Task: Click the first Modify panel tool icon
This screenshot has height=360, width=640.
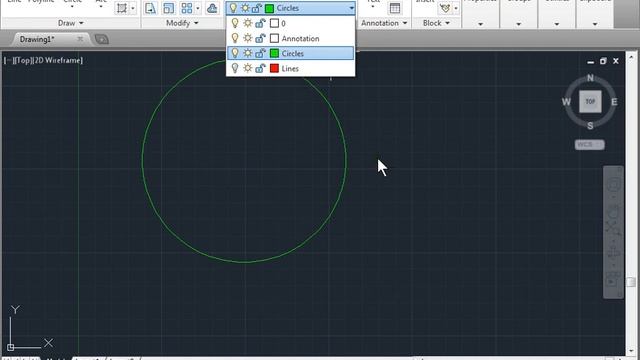Action: pyautogui.click(x=150, y=8)
